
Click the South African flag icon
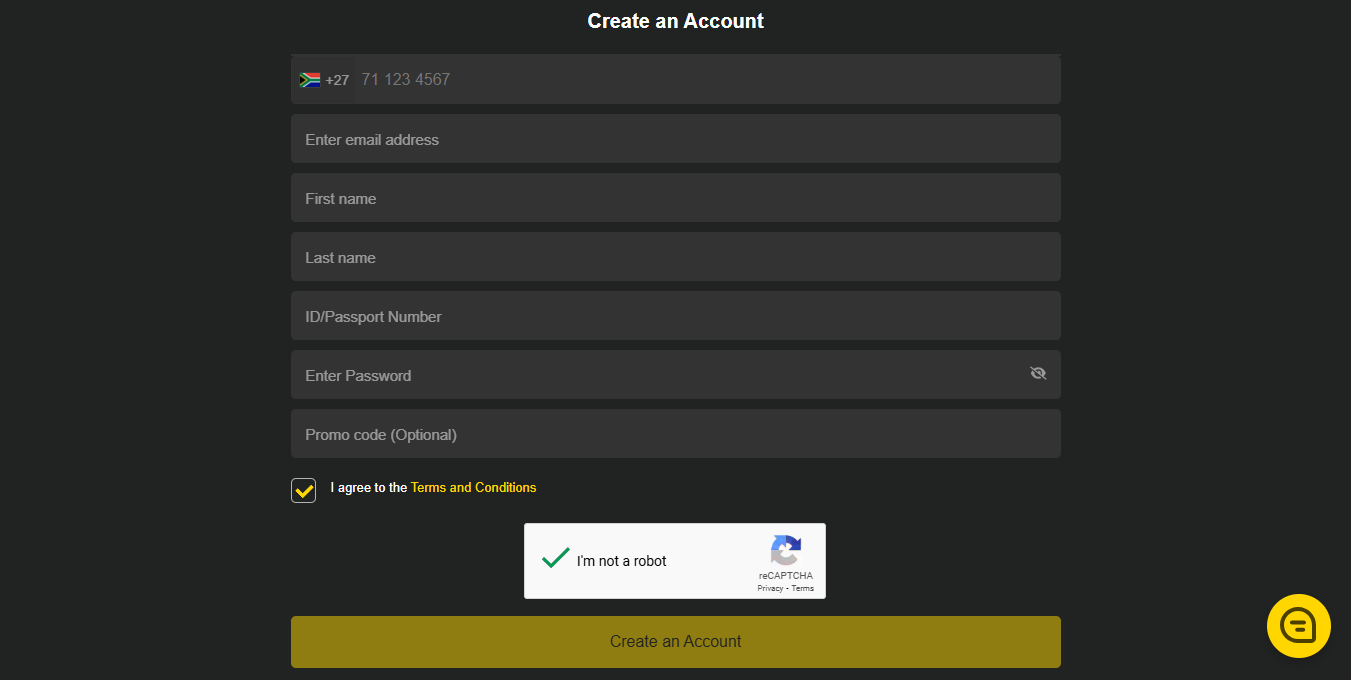309,80
